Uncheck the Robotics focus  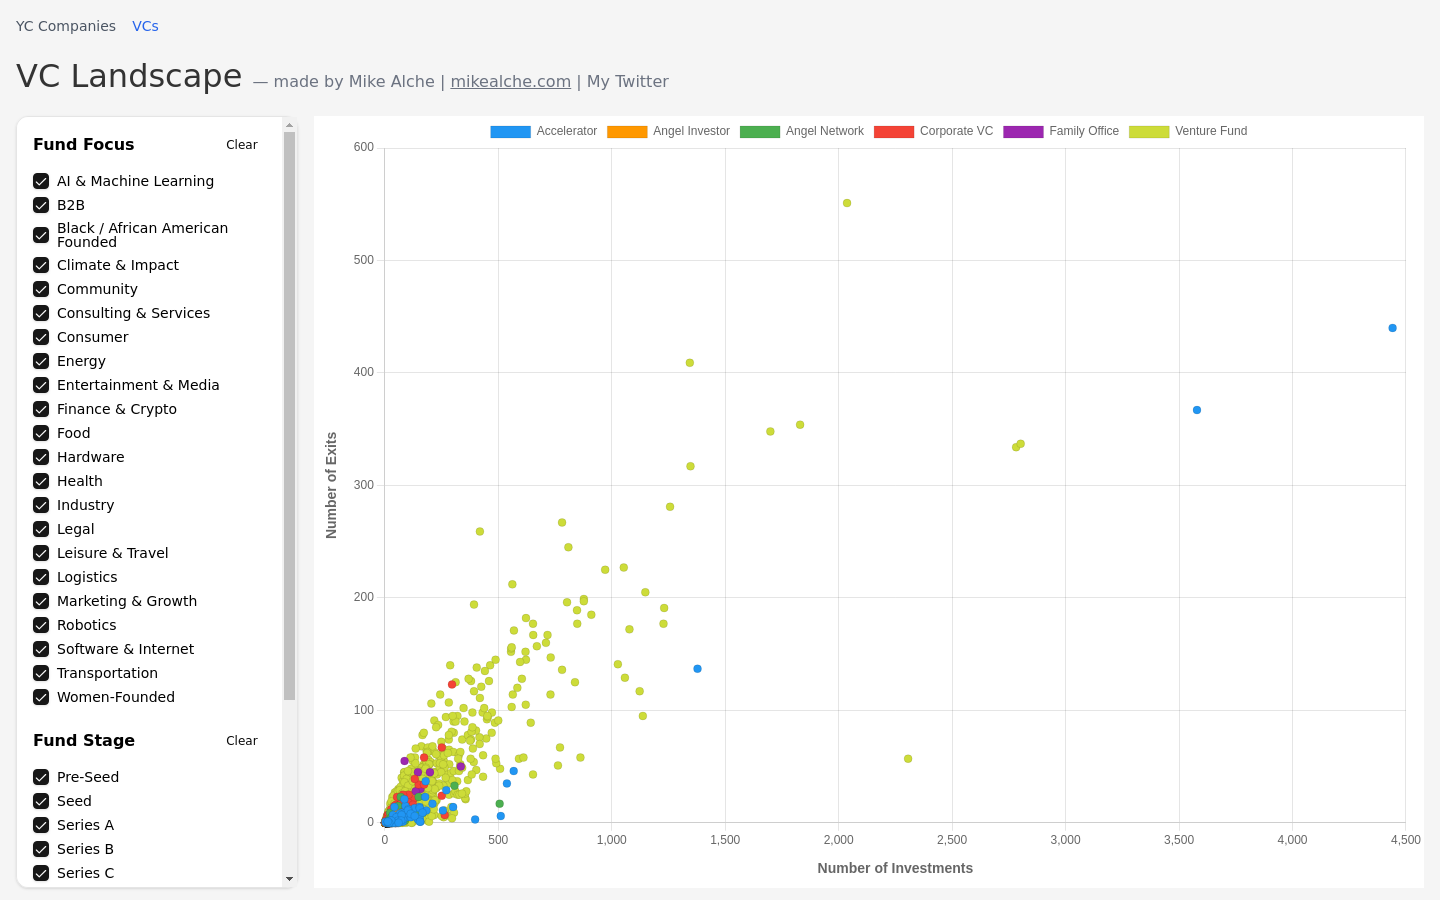(x=41, y=625)
